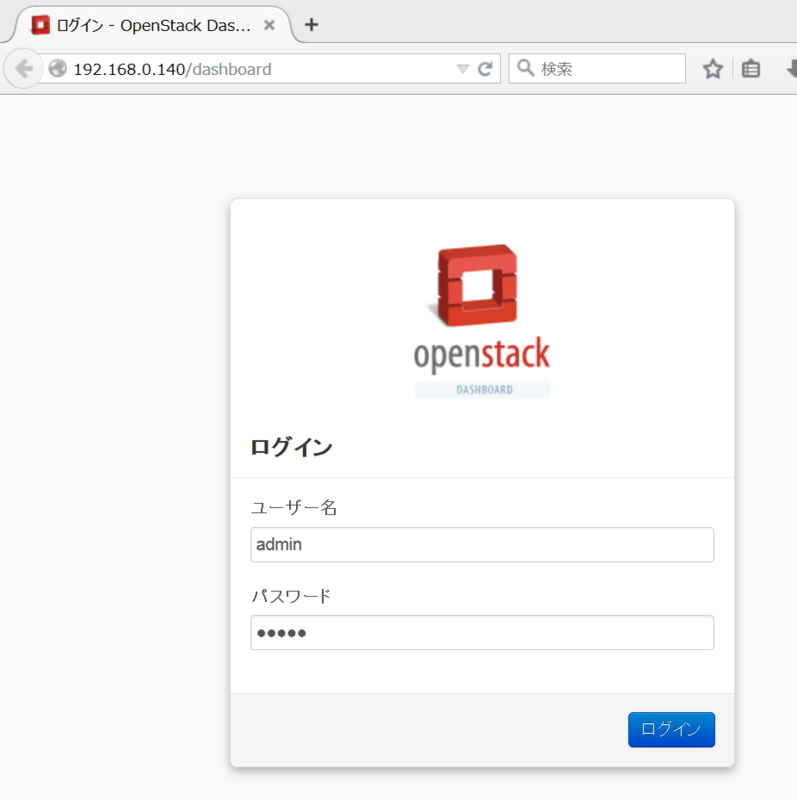The width and height of the screenshot is (797, 800).
Task: Focus the password field with dots
Action: (482, 633)
